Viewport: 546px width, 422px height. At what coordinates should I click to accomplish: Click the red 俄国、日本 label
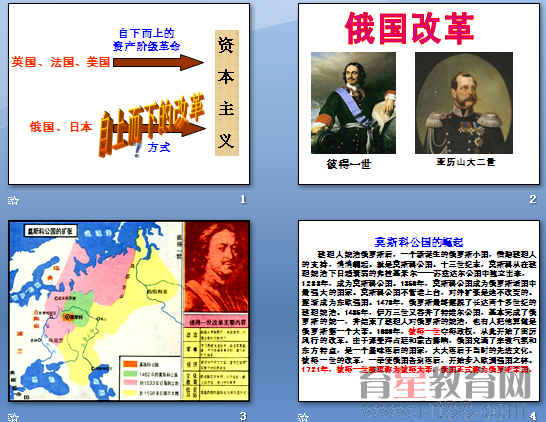point(61,127)
